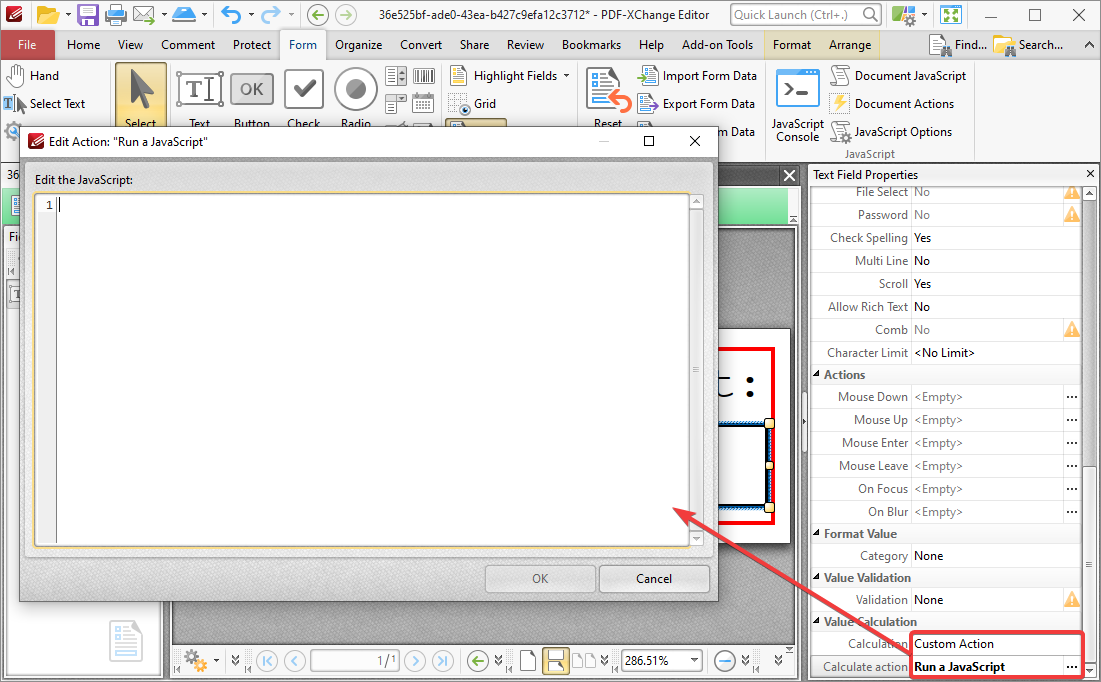Viewport: 1101px width, 682px height.
Task: Toggle full screen mode icon
Action: point(950,14)
